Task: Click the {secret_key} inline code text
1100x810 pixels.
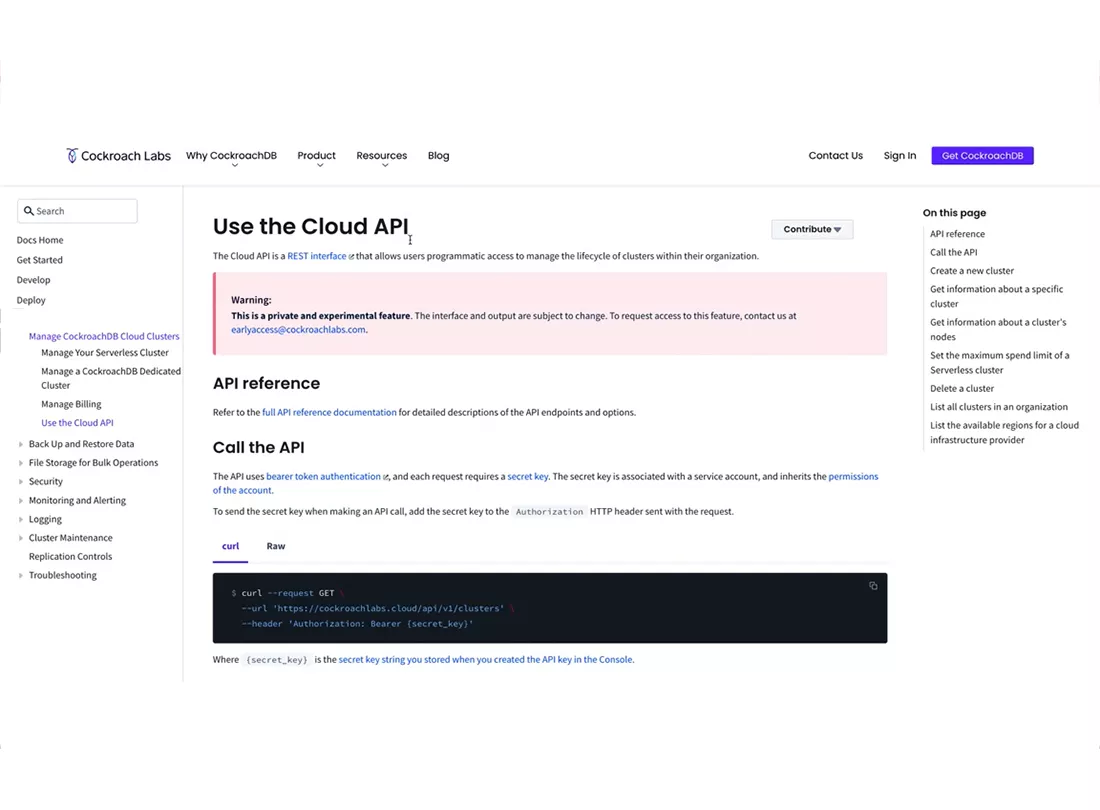Action: 276,660
